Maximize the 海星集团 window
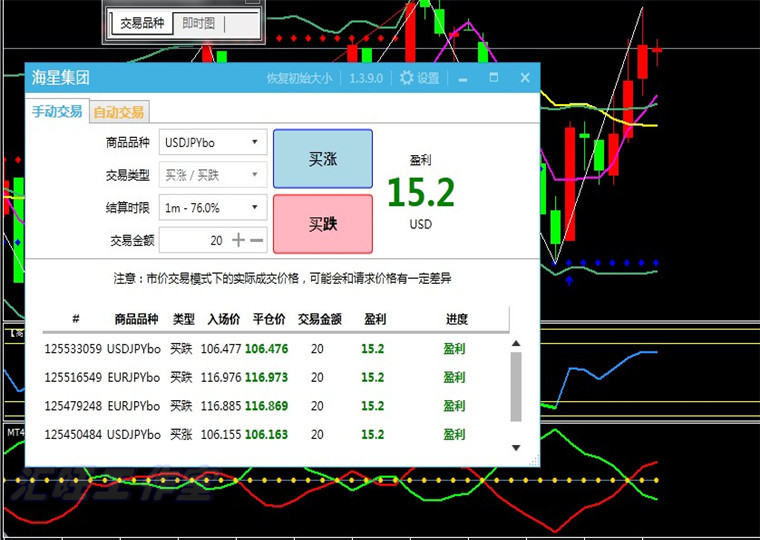760x540 pixels. click(x=493, y=78)
